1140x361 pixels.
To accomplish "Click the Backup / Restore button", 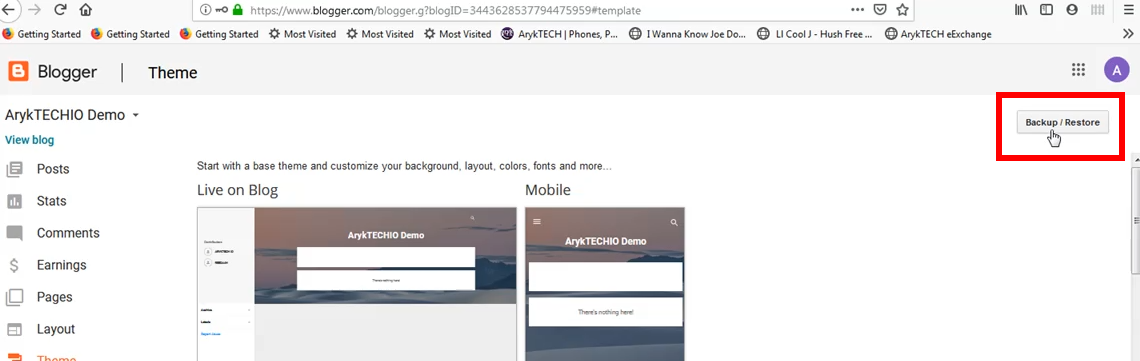I will (x=1062, y=123).
